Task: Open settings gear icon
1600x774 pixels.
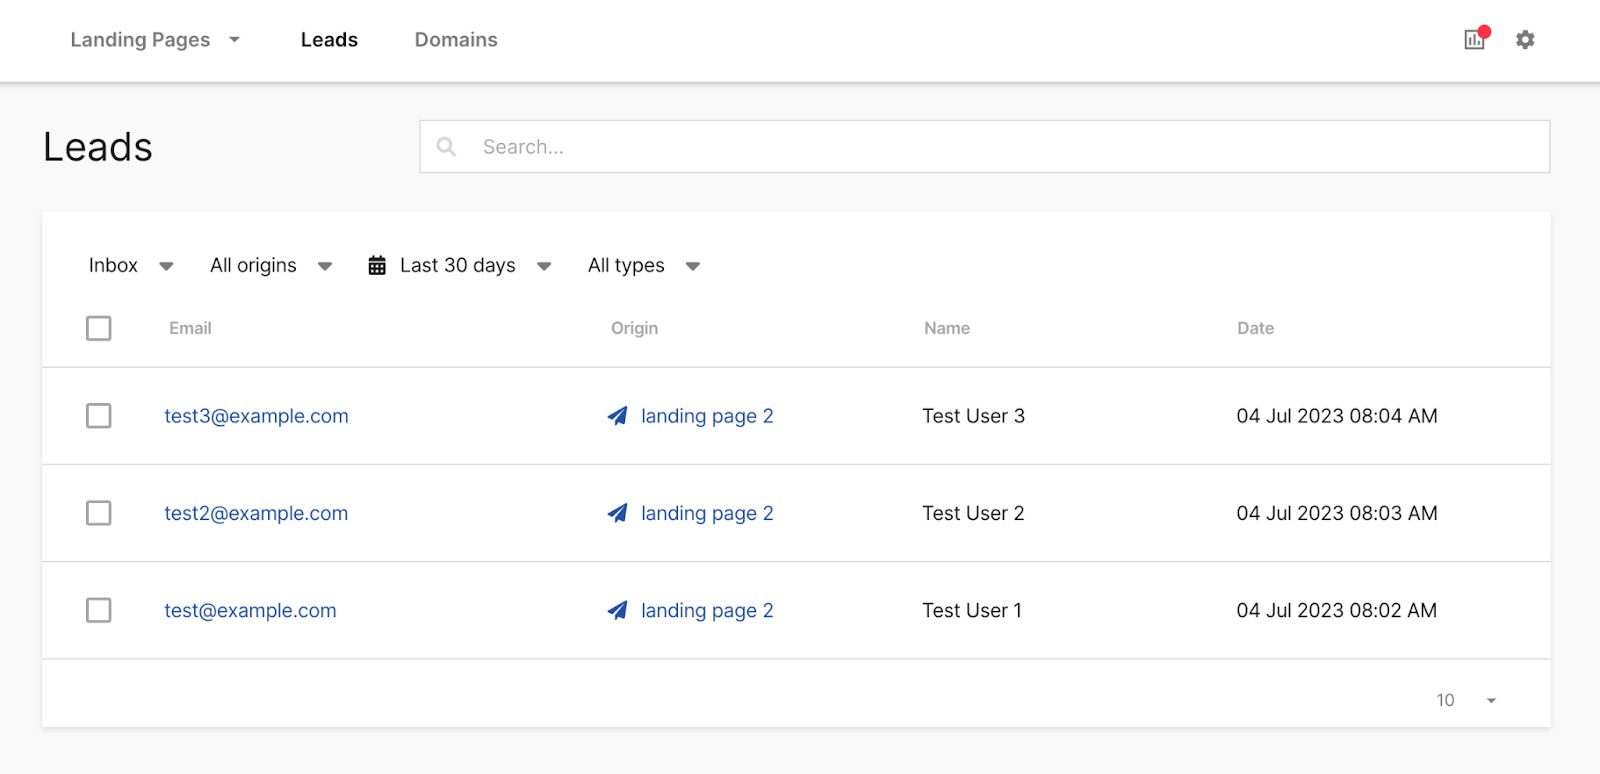Action: [x=1525, y=40]
